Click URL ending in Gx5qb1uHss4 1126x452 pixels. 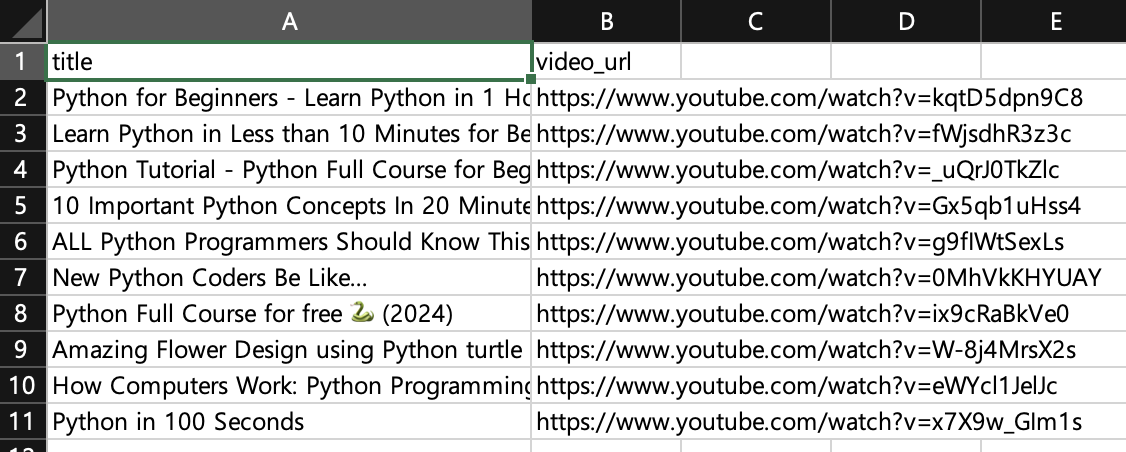pyautogui.click(x=808, y=206)
